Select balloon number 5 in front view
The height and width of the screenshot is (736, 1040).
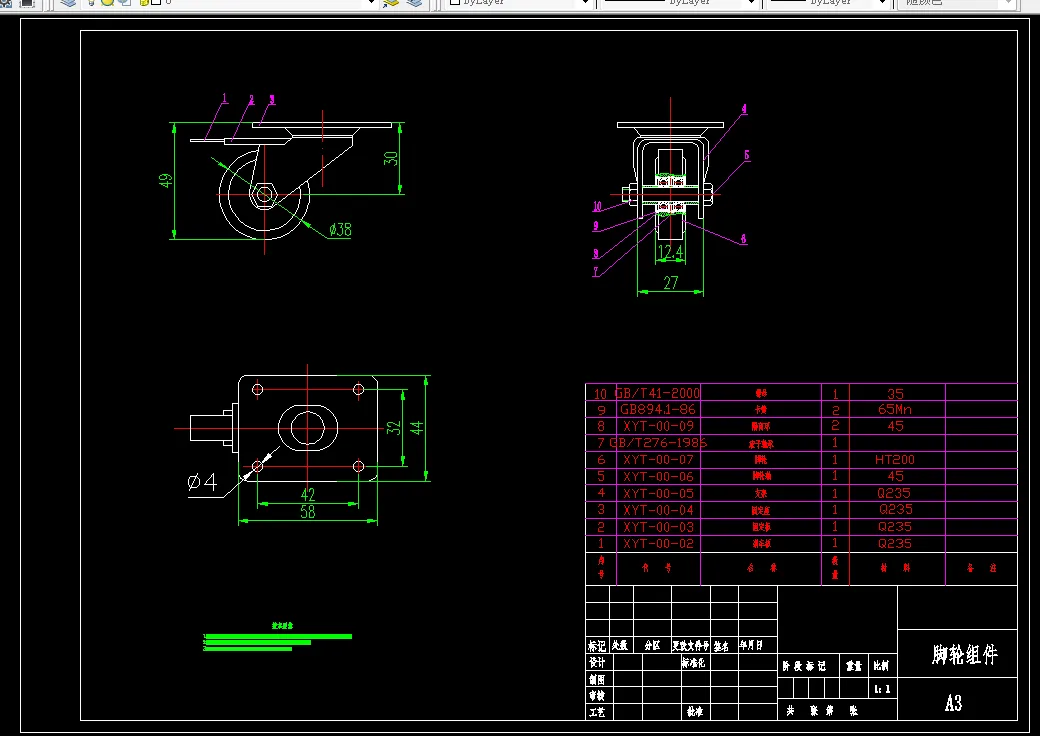click(747, 155)
